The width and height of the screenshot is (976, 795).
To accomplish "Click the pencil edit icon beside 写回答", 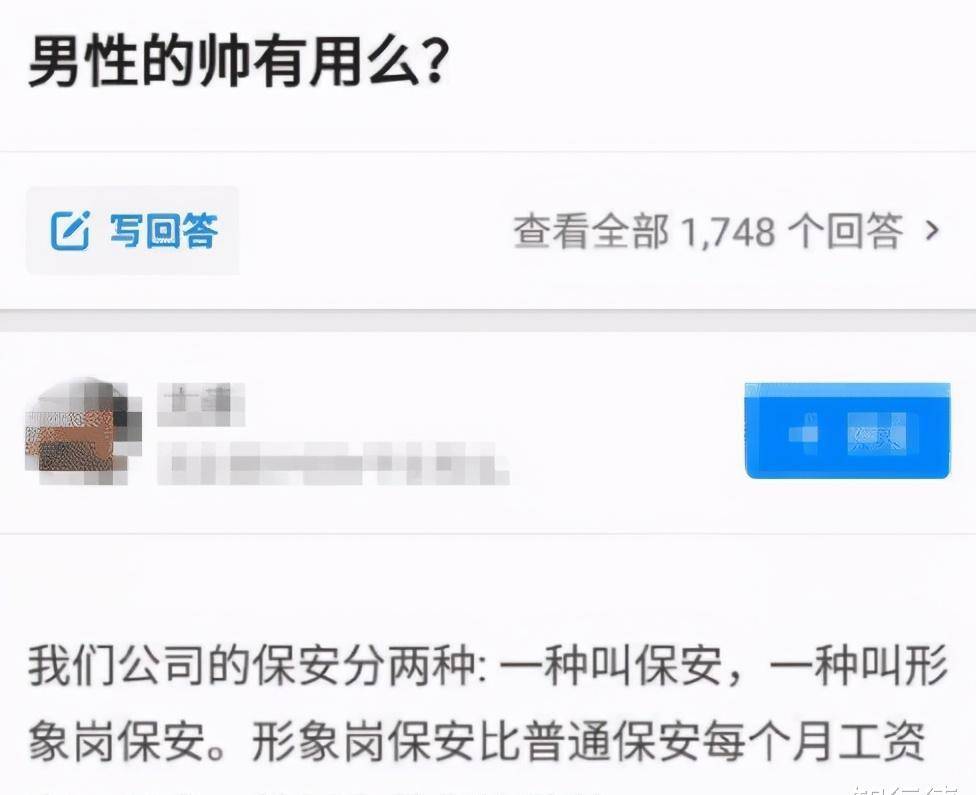I will (x=69, y=230).
